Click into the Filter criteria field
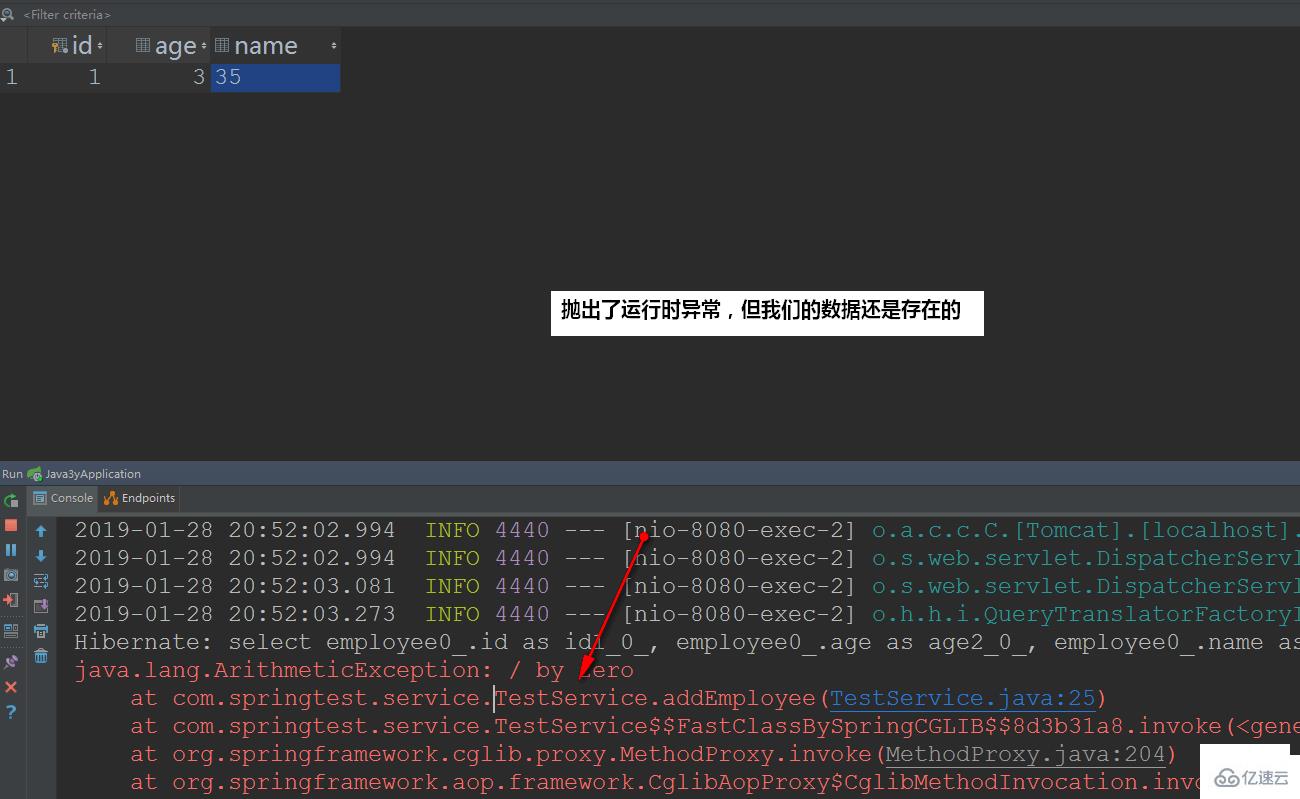The height and width of the screenshot is (799, 1300). tap(67, 15)
